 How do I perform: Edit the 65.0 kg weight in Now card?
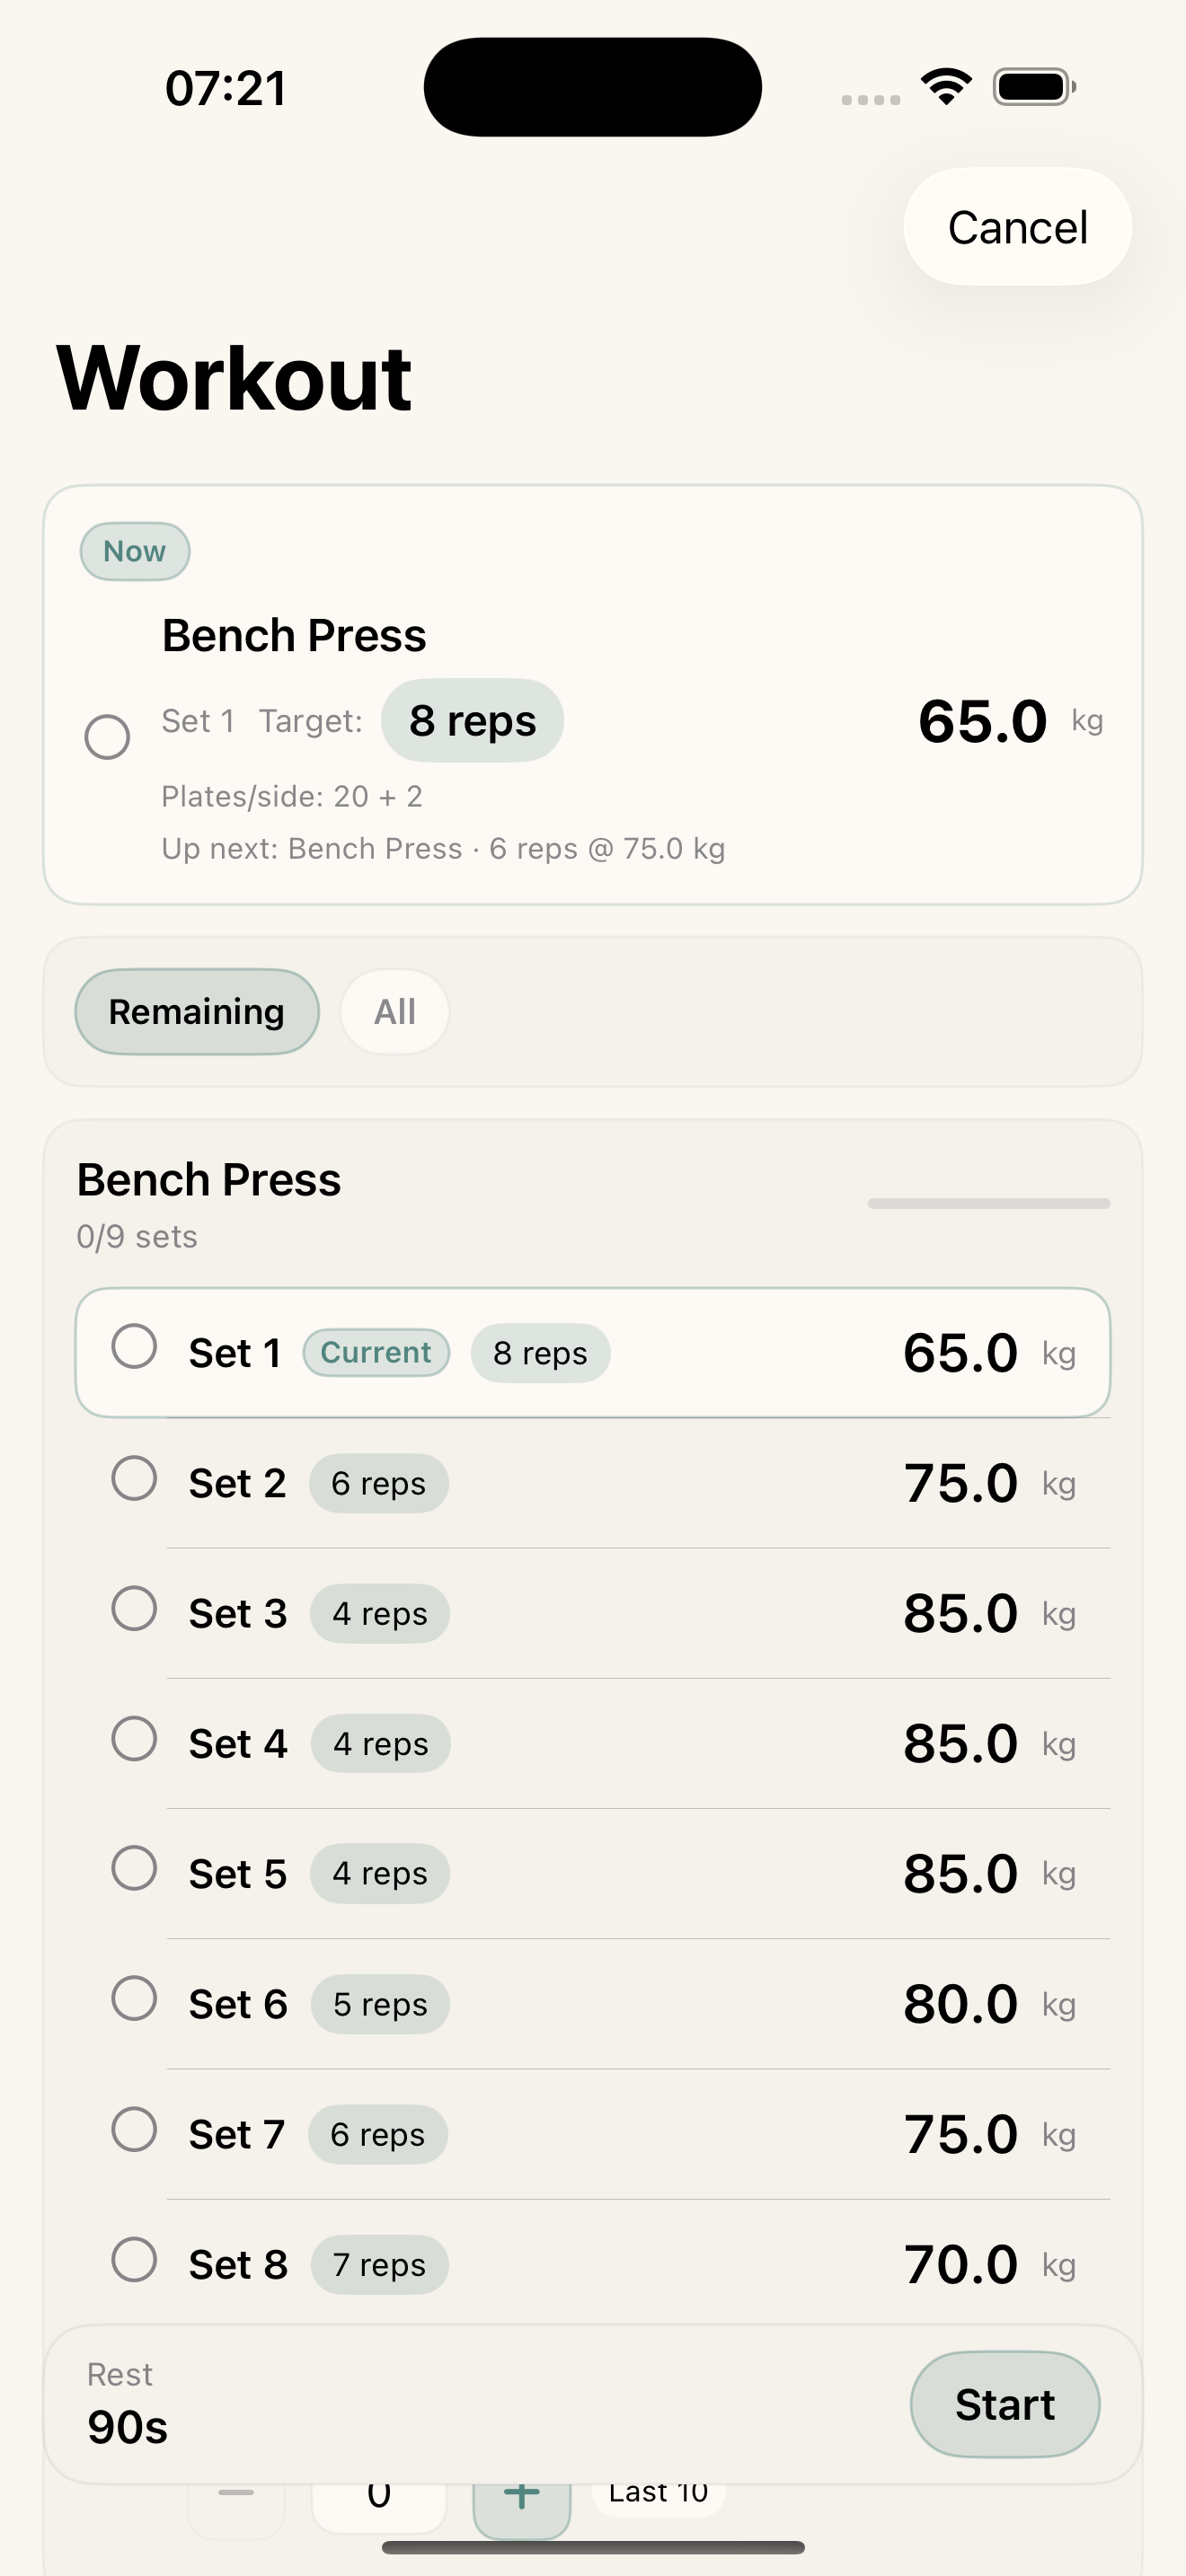point(983,721)
